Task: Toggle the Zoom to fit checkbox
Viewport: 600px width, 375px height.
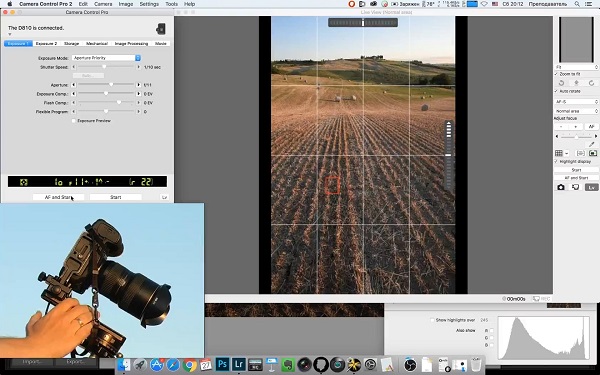Action: [x=556, y=74]
